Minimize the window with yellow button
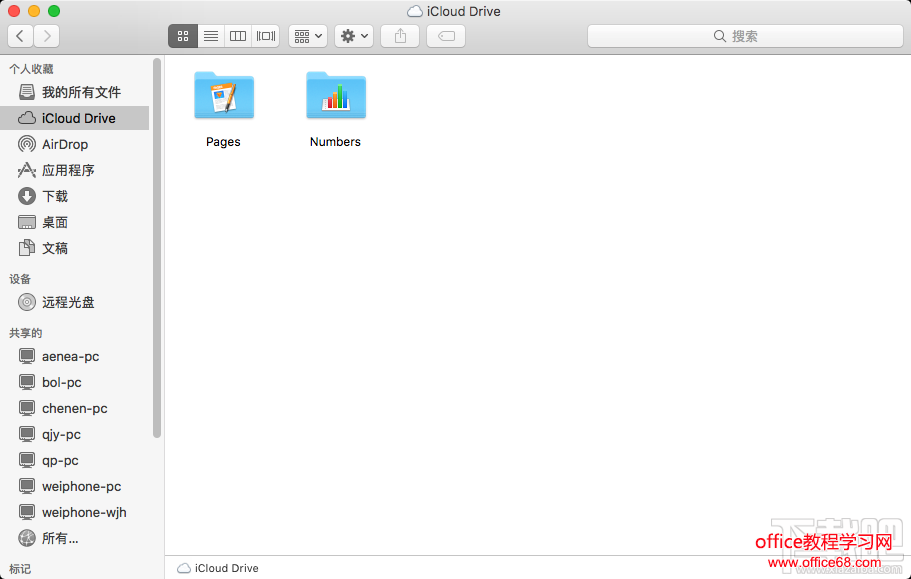Image resolution: width=911 pixels, height=579 pixels. [x=34, y=11]
